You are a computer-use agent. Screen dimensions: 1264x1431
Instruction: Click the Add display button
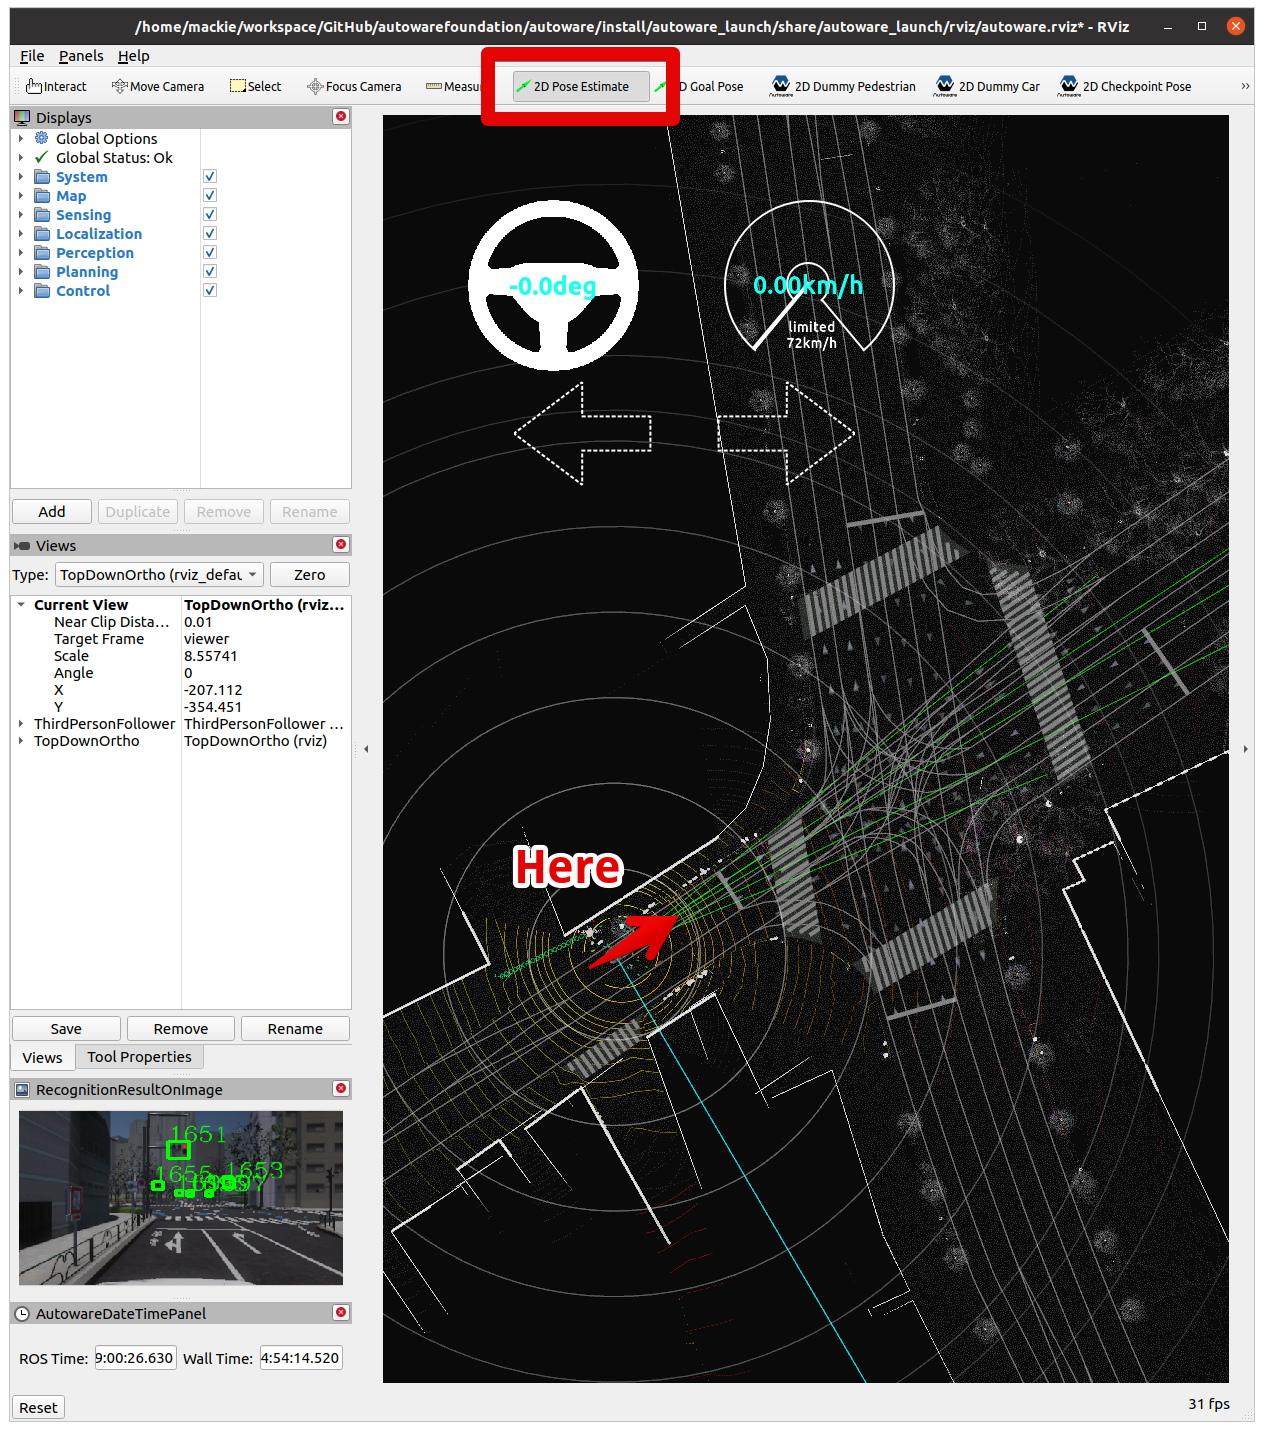(x=52, y=512)
